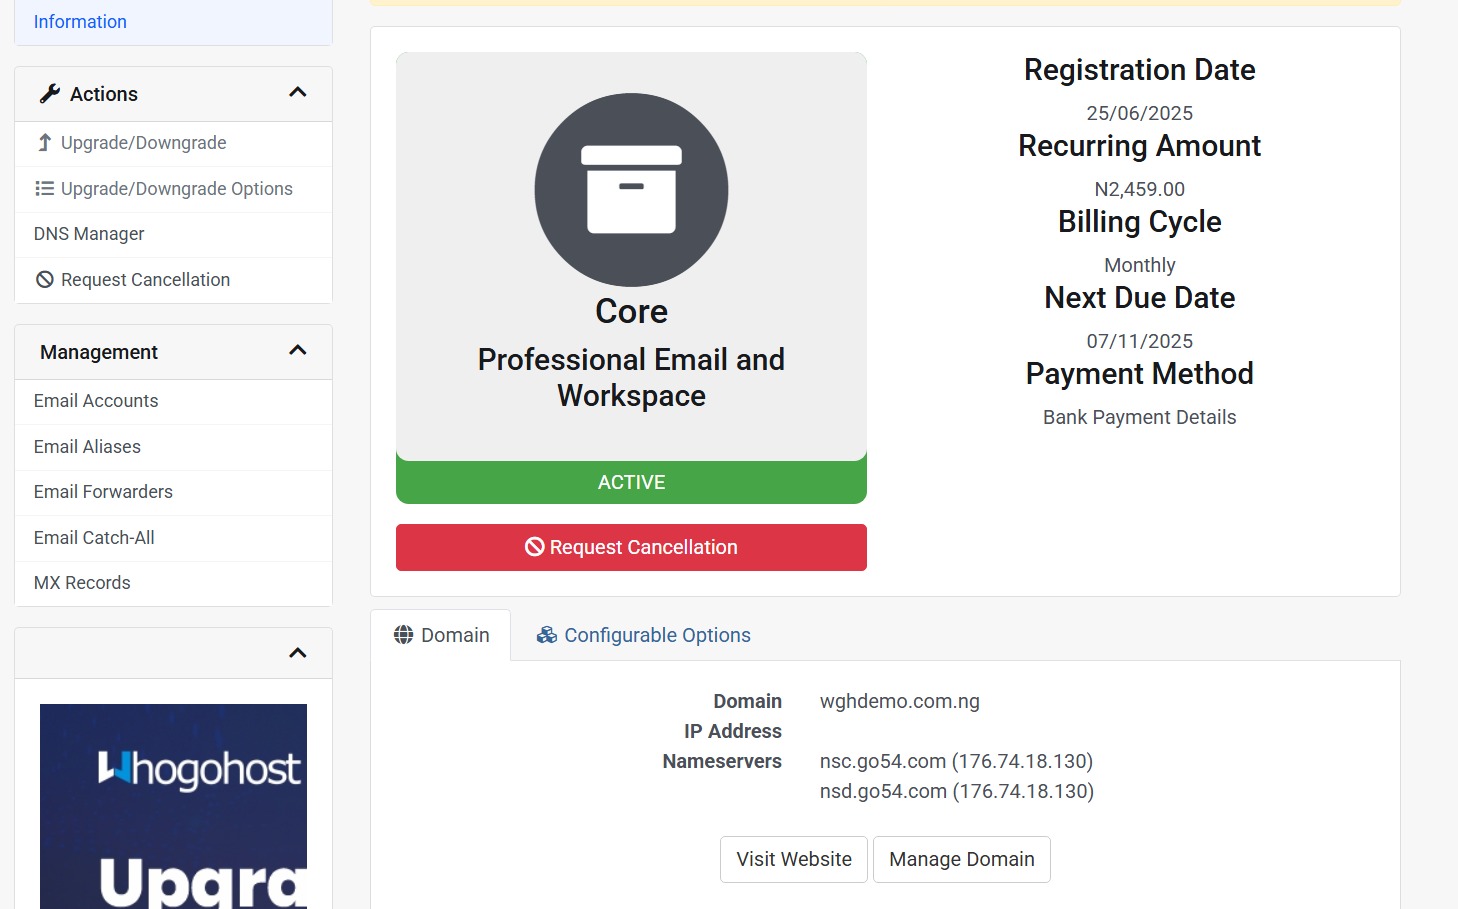Viewport: 1458px width, 909px height.
Task: Open MX Records from the sidebar
Action: tap(82, 583)
